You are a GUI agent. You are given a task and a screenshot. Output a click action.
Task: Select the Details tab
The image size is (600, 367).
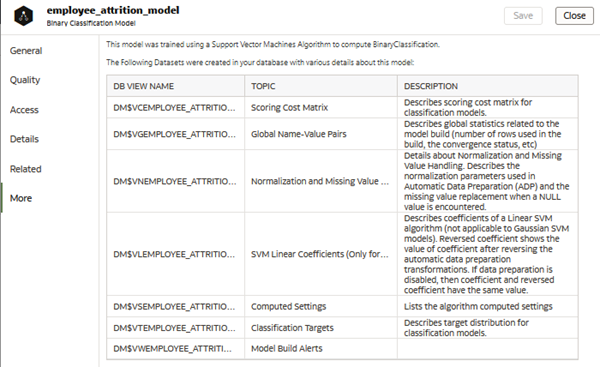point(24,139)
